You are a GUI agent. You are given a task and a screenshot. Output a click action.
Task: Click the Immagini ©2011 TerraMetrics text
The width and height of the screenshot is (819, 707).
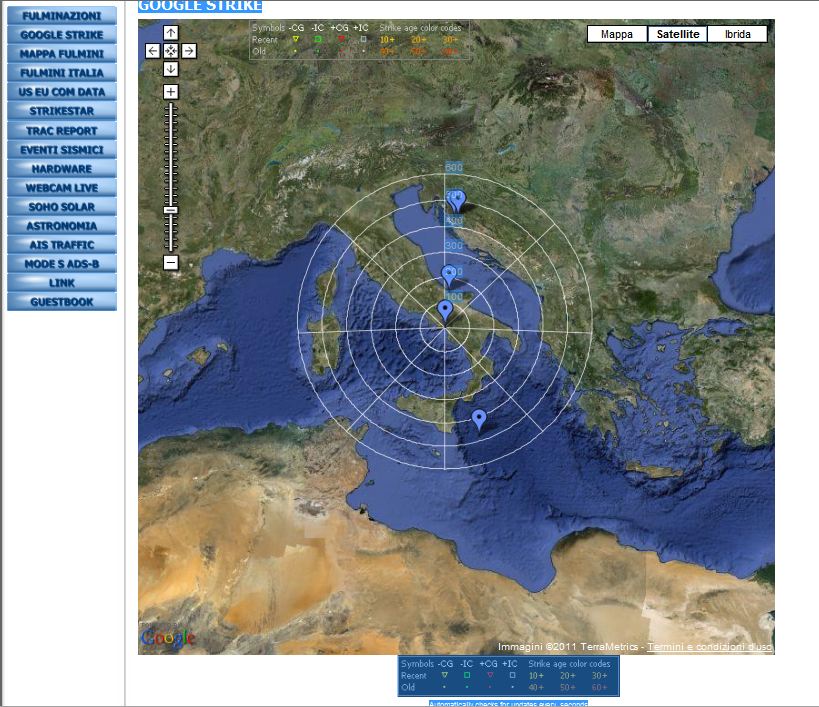[x=568, y=647]
